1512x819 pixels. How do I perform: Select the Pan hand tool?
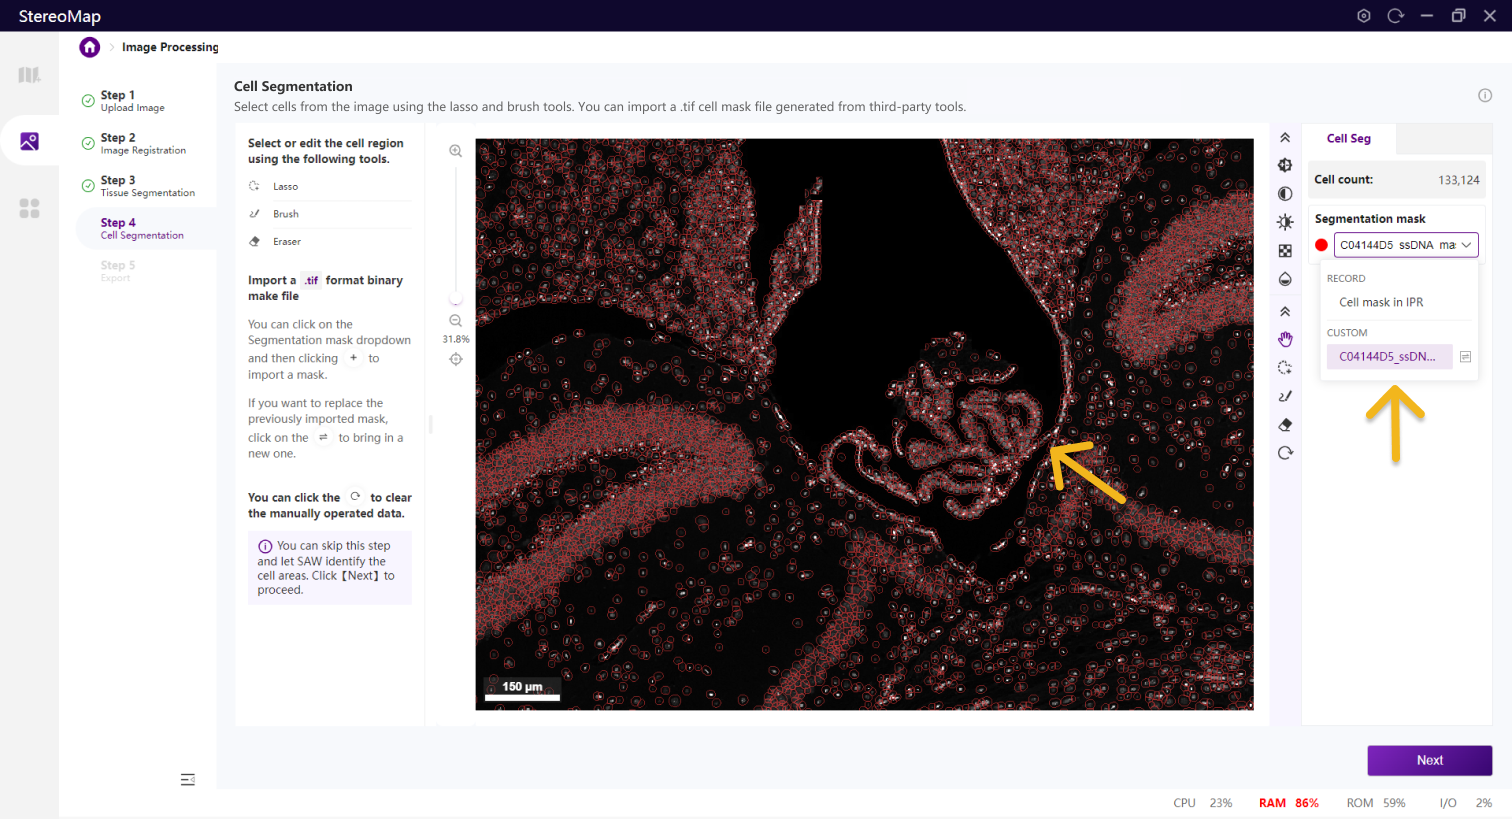tap(1285, 339)
